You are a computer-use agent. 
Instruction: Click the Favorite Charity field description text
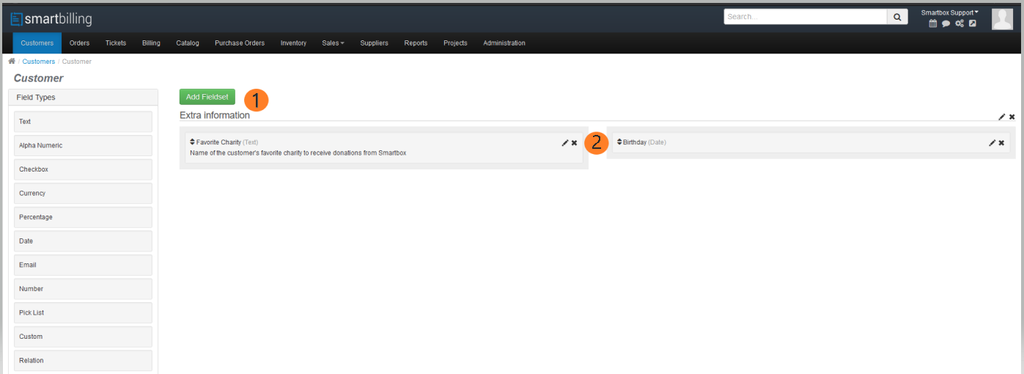[x=298, y=153]
